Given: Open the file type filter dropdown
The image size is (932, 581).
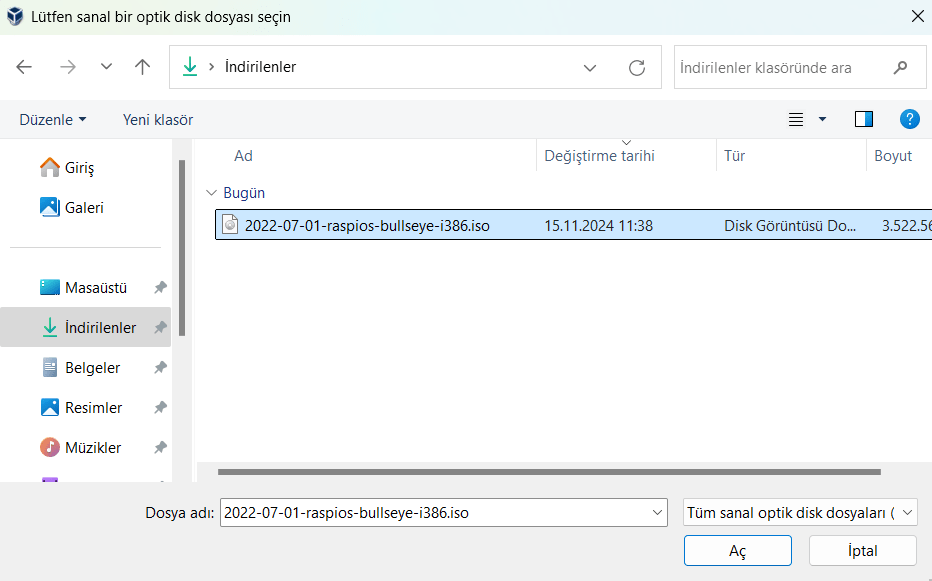Looking at the screenshot, I should coord(799,513).
